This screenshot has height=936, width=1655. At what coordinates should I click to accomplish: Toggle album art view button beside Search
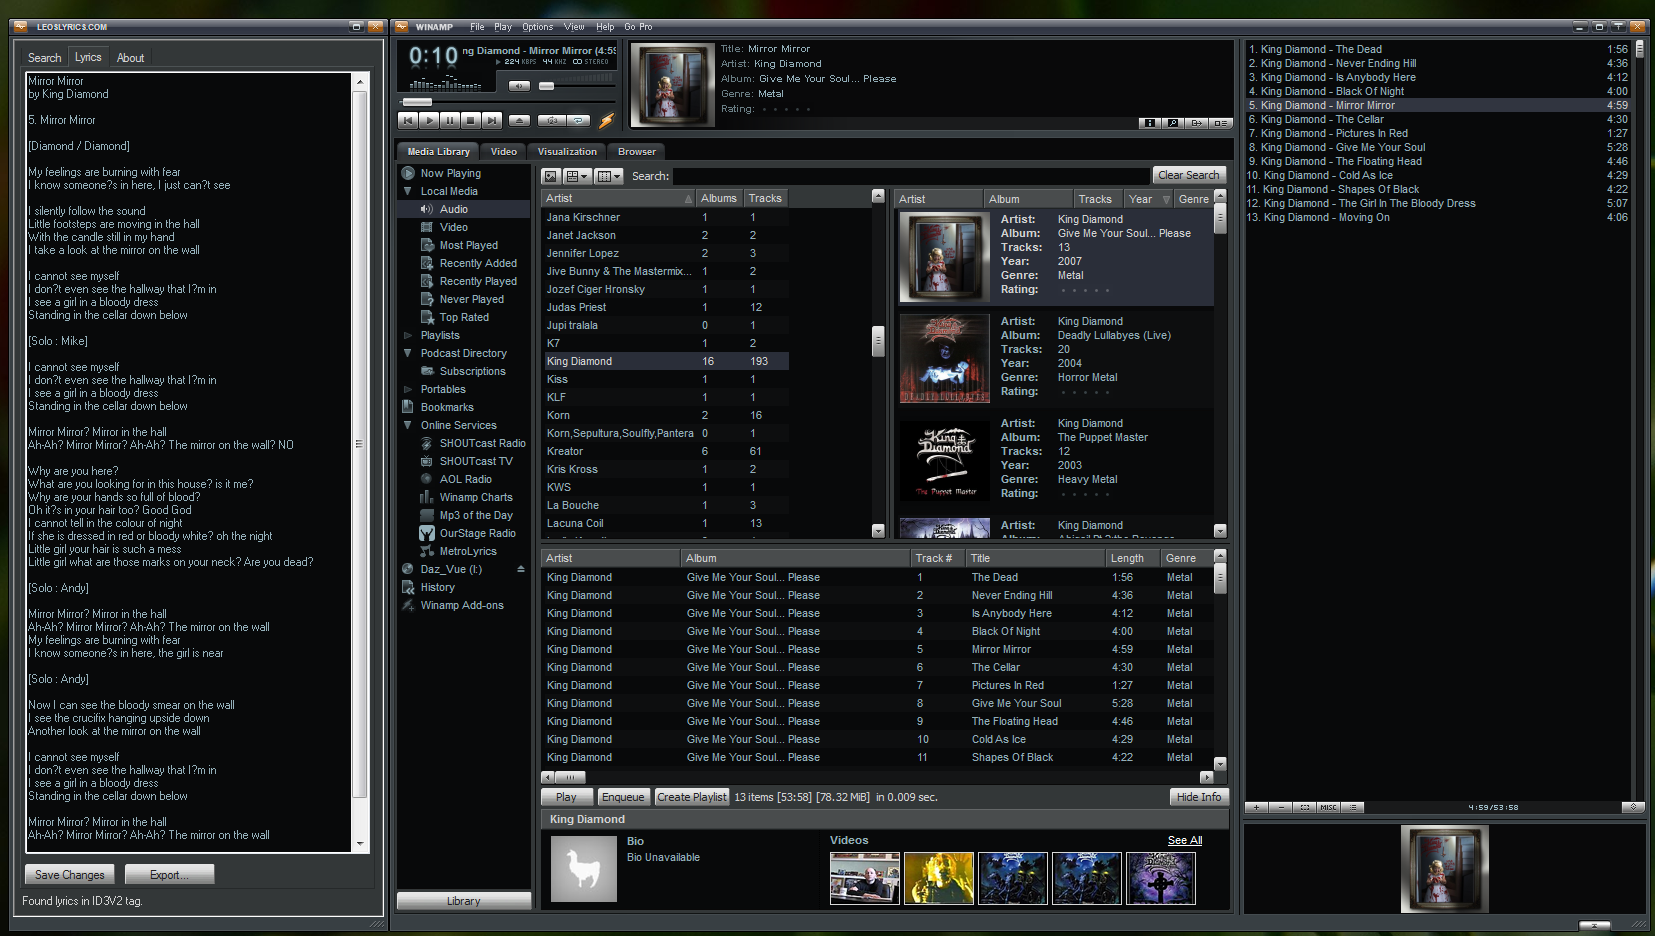(551, 176)
